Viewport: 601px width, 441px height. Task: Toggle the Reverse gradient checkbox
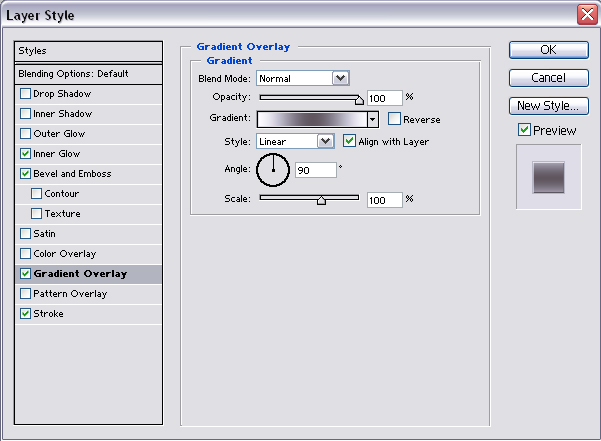(x=394, y=119)
